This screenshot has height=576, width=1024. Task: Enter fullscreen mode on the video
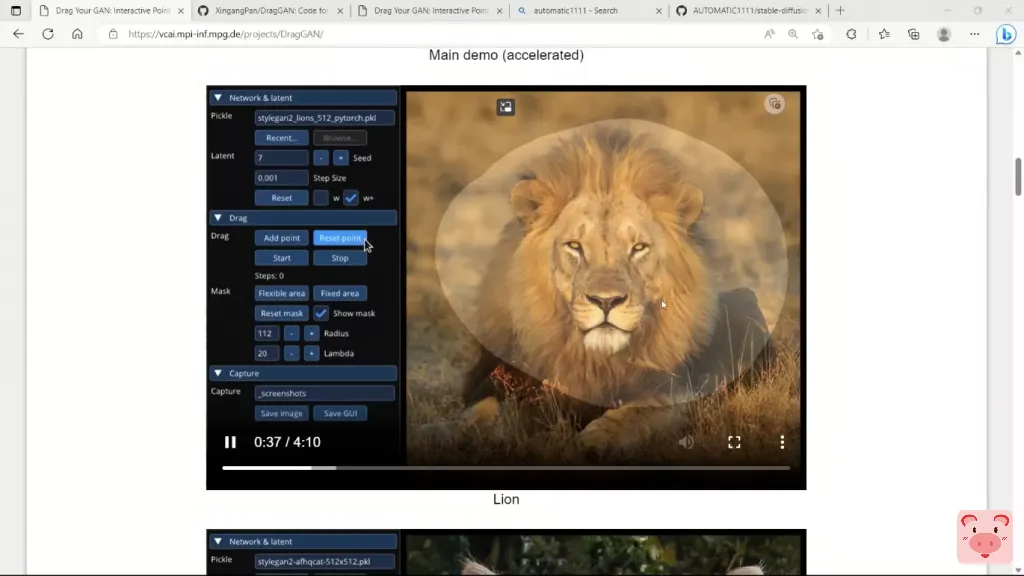pyautogui.click(x=734, y=442)
